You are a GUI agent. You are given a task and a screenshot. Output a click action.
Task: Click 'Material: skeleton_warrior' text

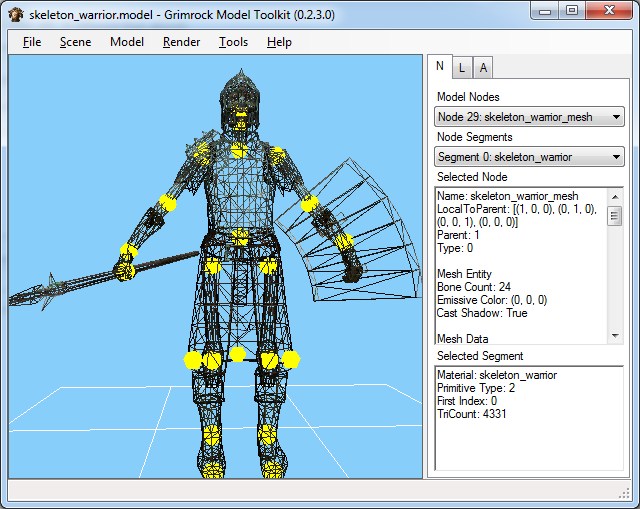pyautogui.click(x=497, y=375)
